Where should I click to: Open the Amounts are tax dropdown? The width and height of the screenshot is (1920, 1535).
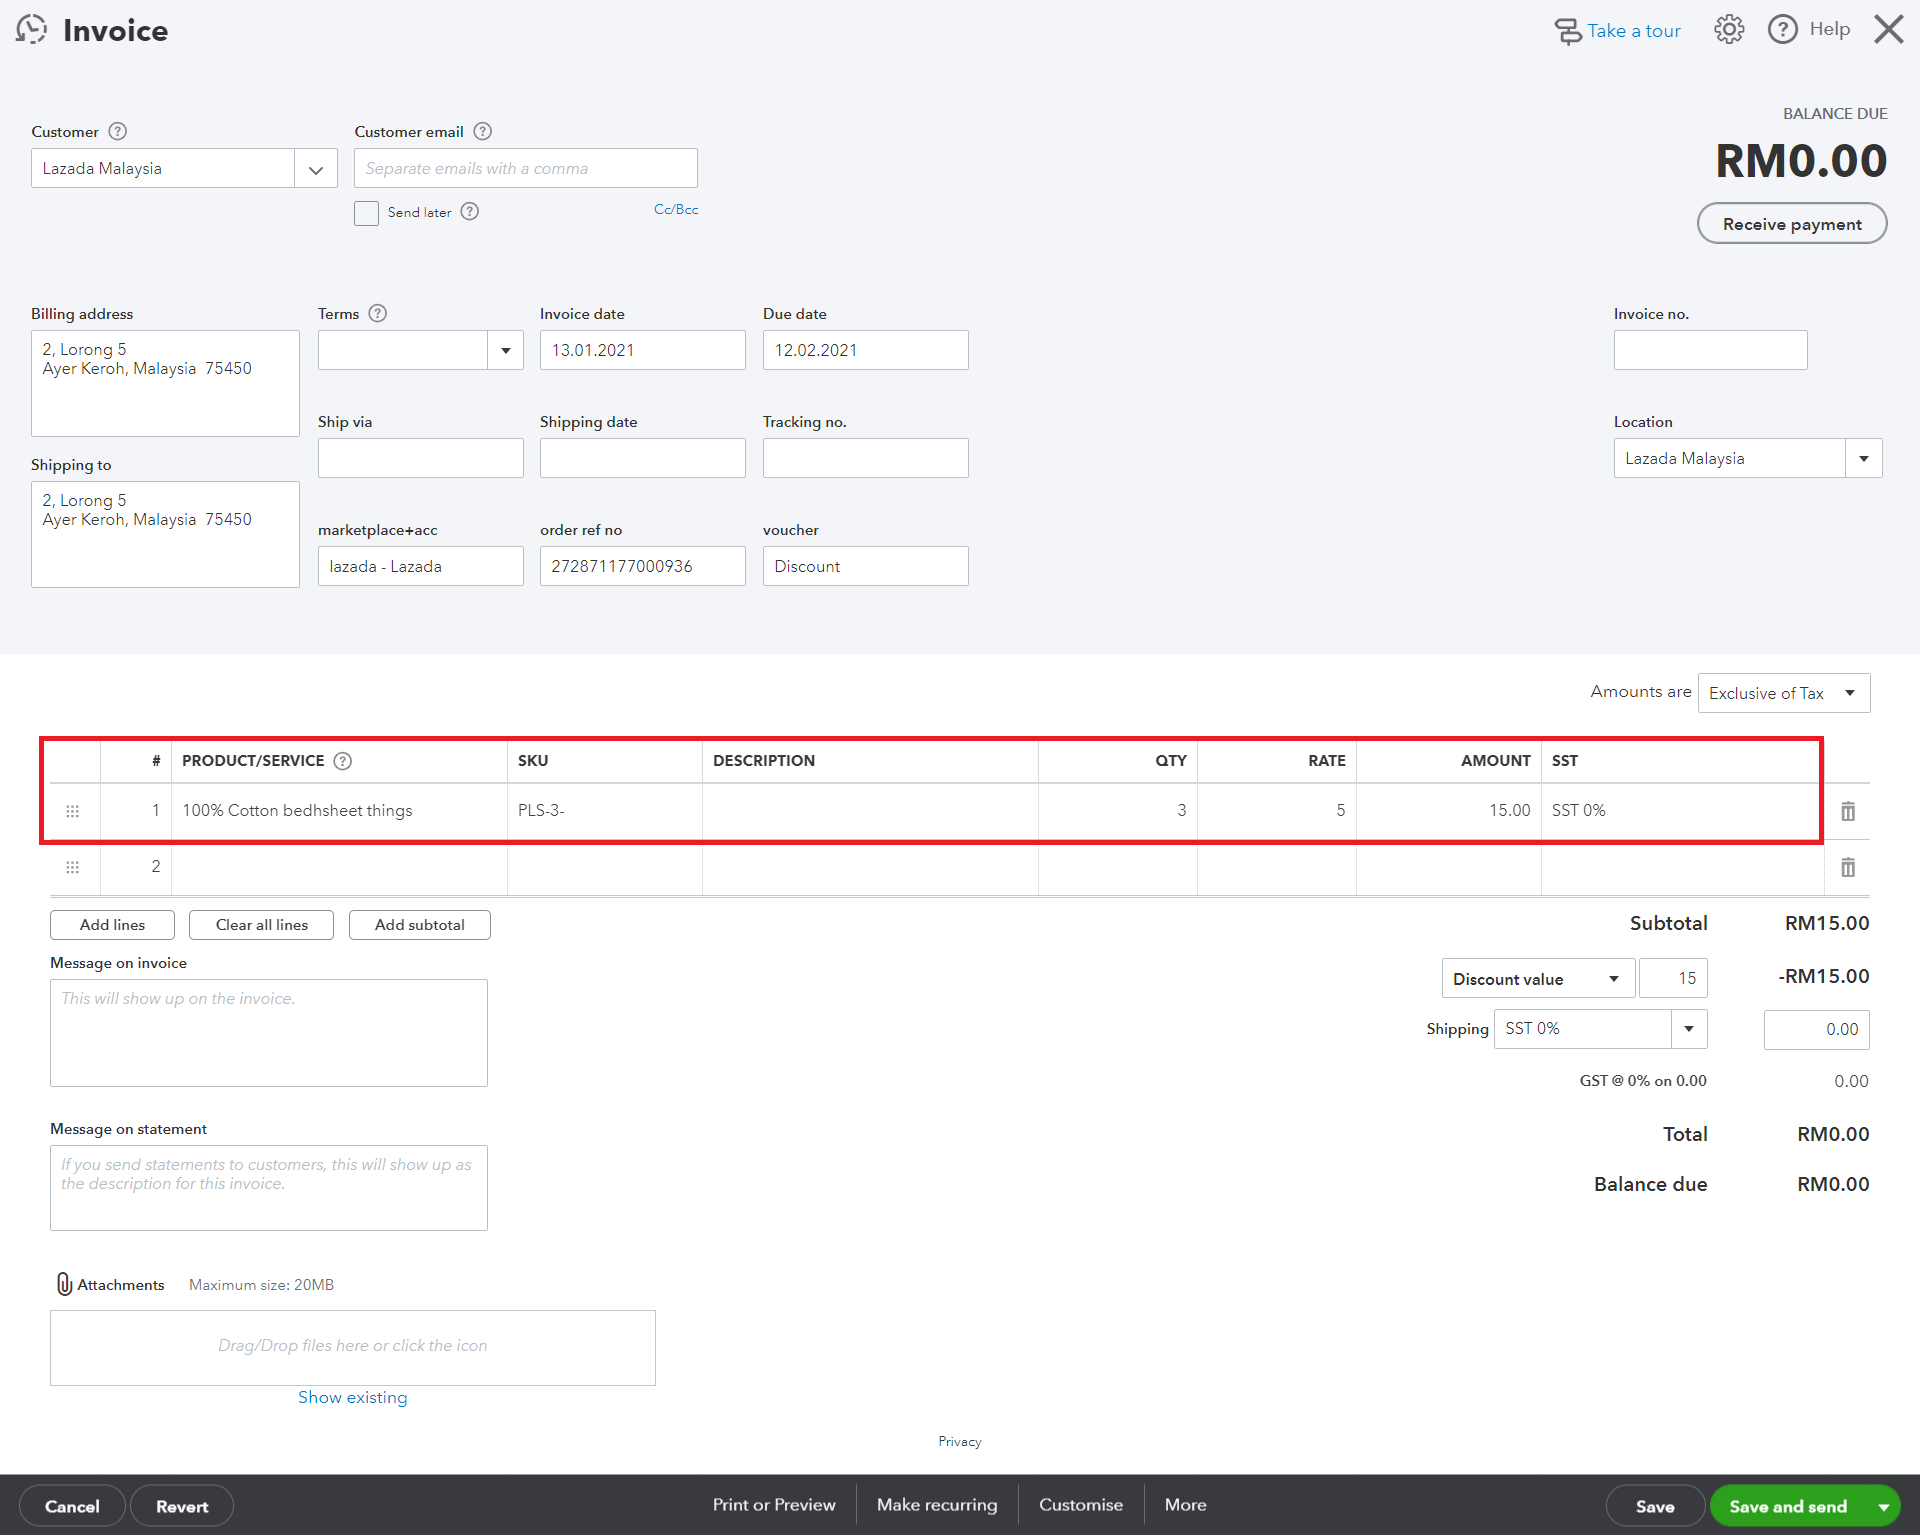point(1784,693)
